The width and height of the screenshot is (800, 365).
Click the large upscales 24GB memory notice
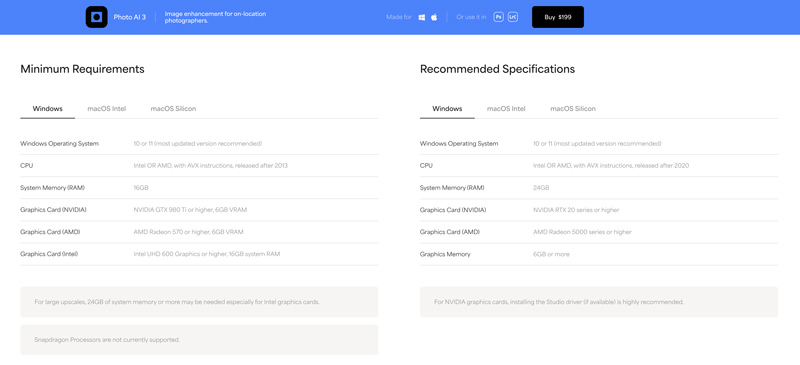coord(199,302)
